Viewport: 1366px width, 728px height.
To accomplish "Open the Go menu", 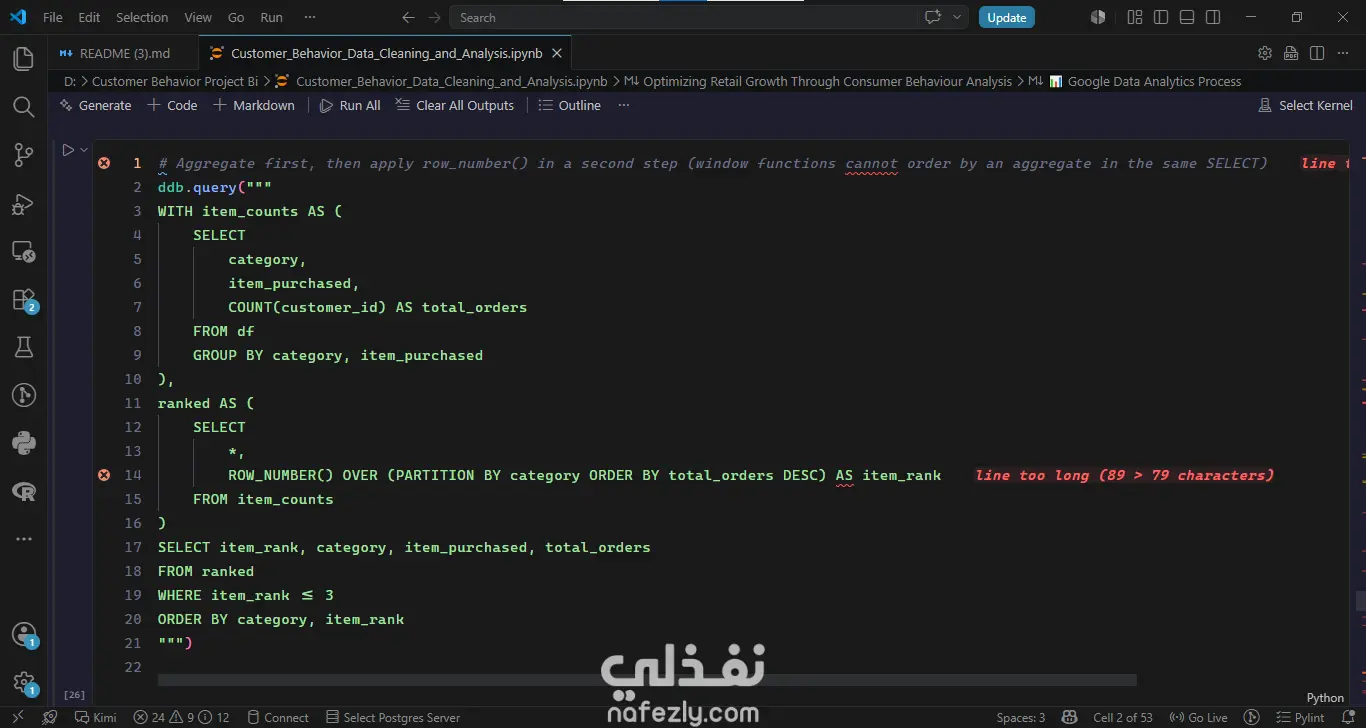I will tap(236, 17).
